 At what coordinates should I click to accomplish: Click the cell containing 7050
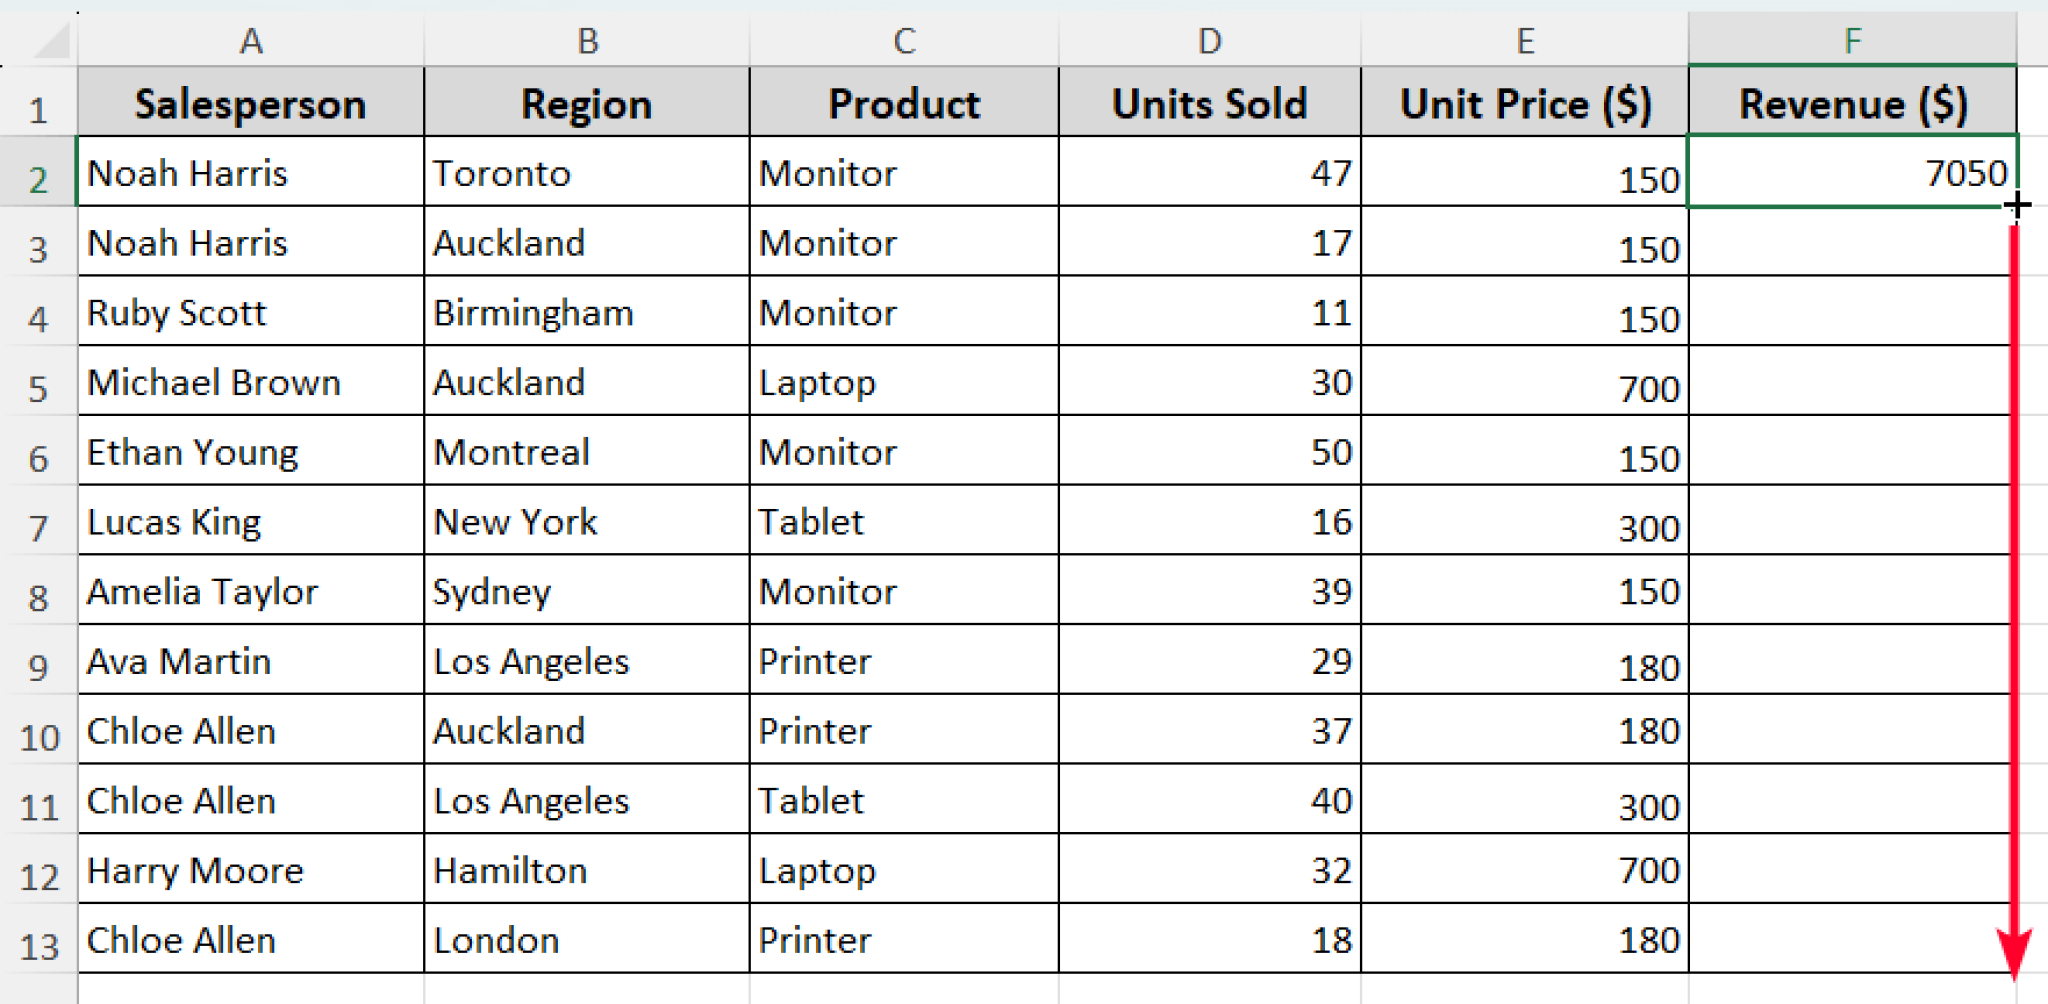click(x=1850, y=172)
